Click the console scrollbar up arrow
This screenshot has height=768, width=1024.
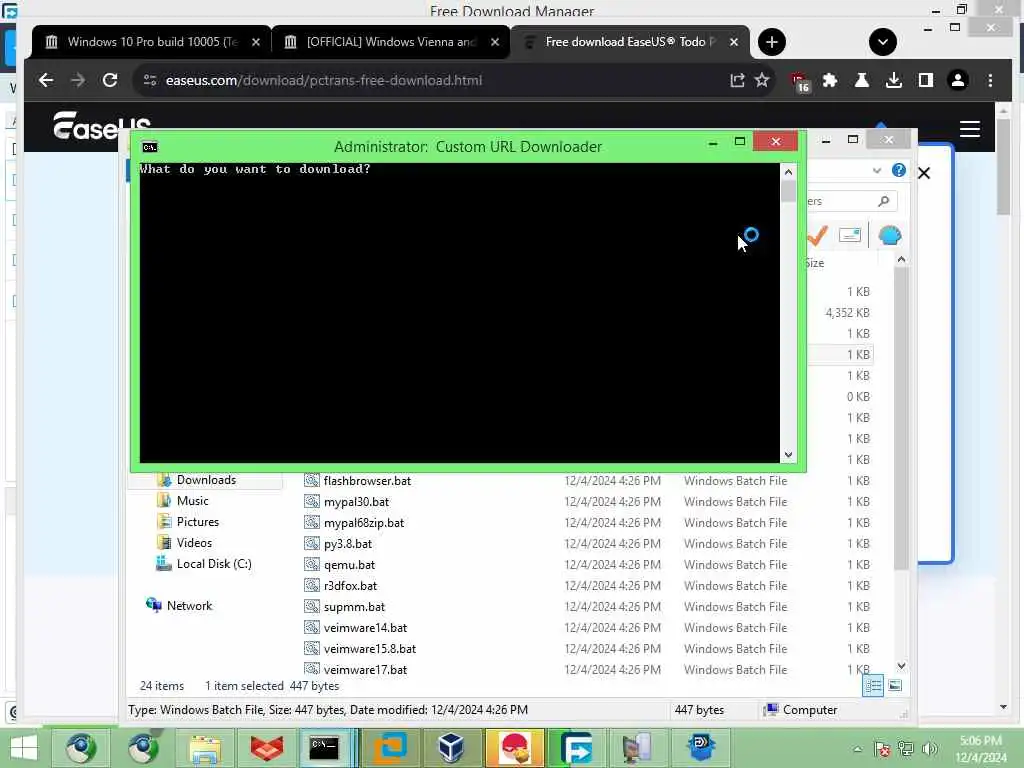click(x=788, y=172)
